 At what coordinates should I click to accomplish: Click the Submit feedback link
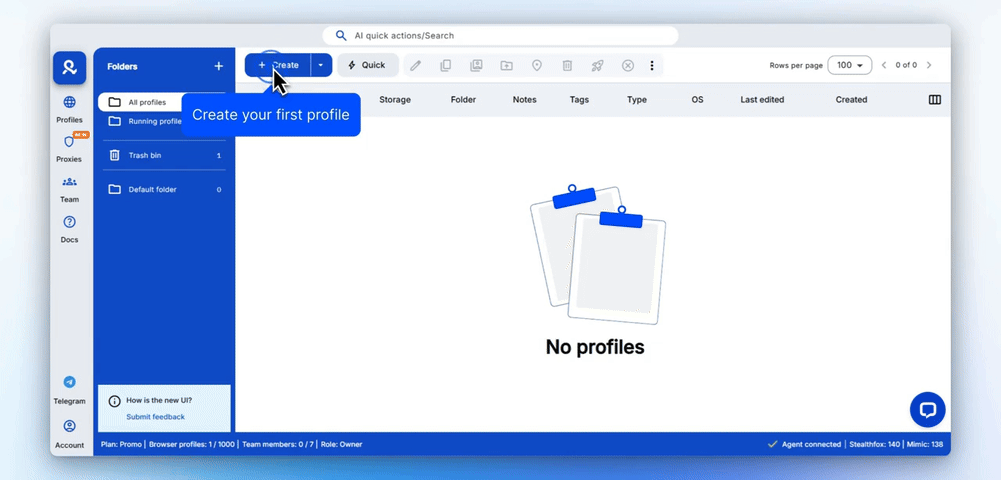coord(155,417)
